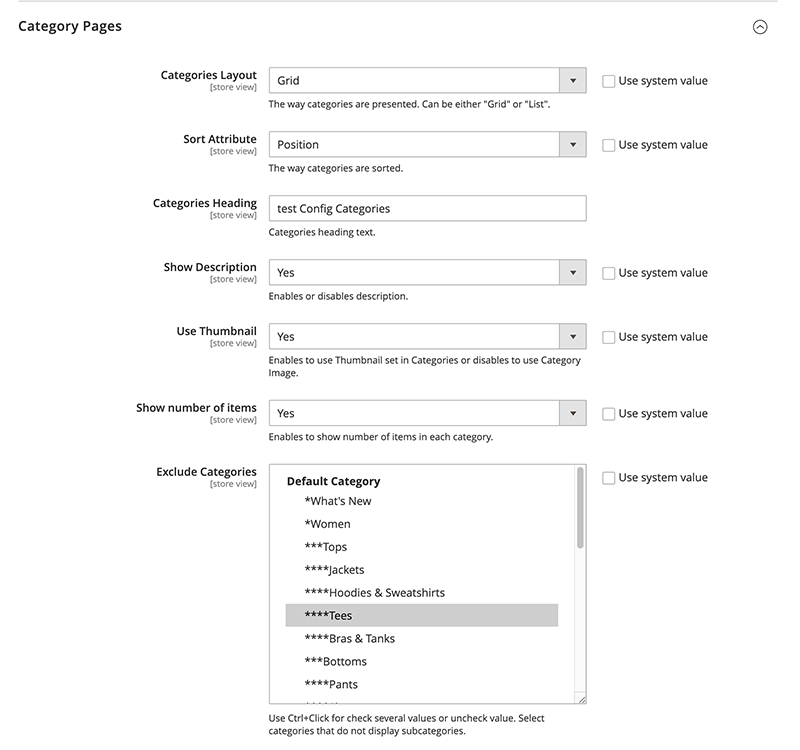Check system value for Show number of items
The height and width of the screenshot is (750, 800).
[x=609, y=413]
